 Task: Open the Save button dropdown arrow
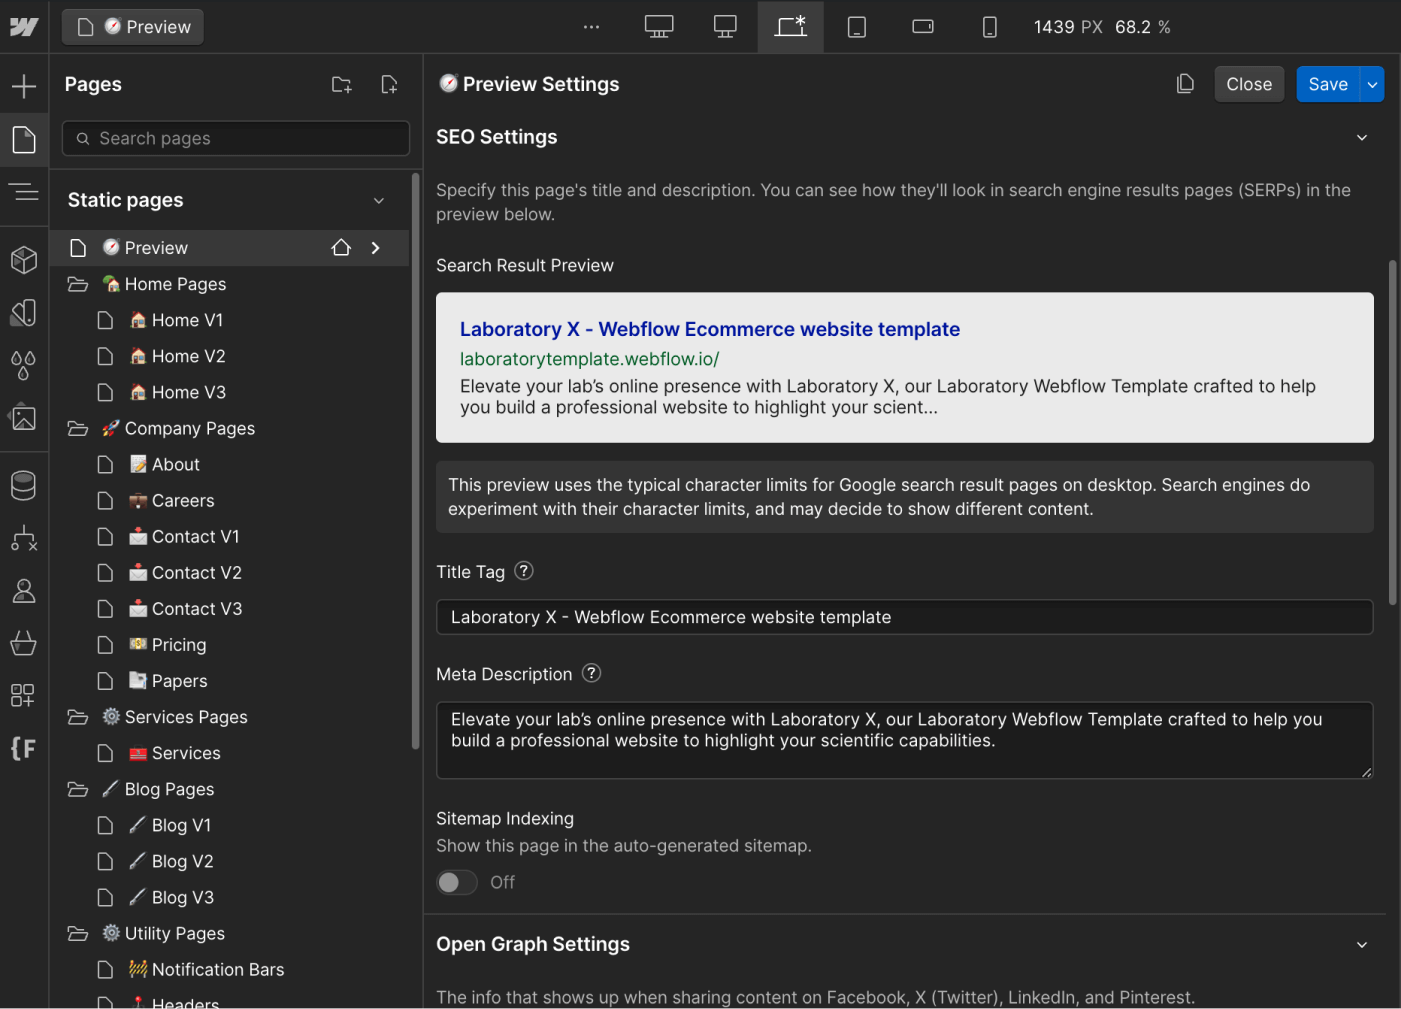[x=1372, y=84]
